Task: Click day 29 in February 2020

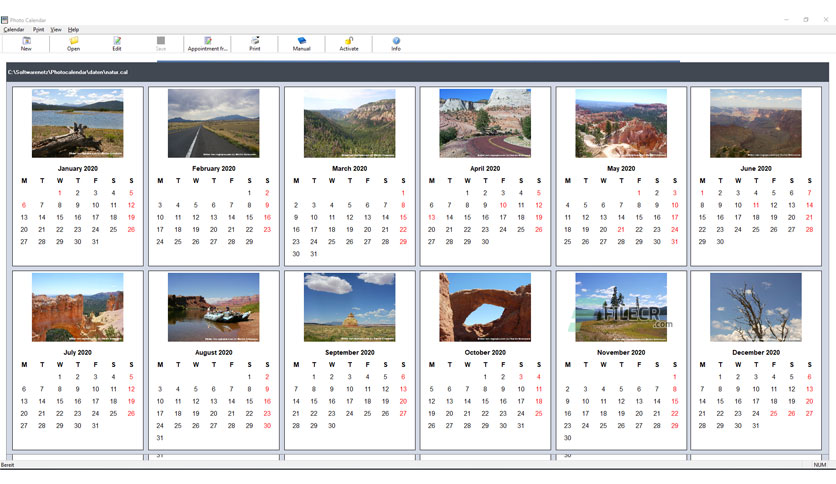Action: pyautogui.click(x=249, y=241)
